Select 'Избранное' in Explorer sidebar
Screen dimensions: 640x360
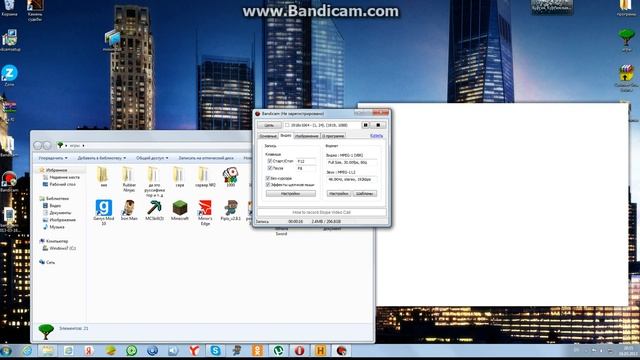tap(53, 170)
